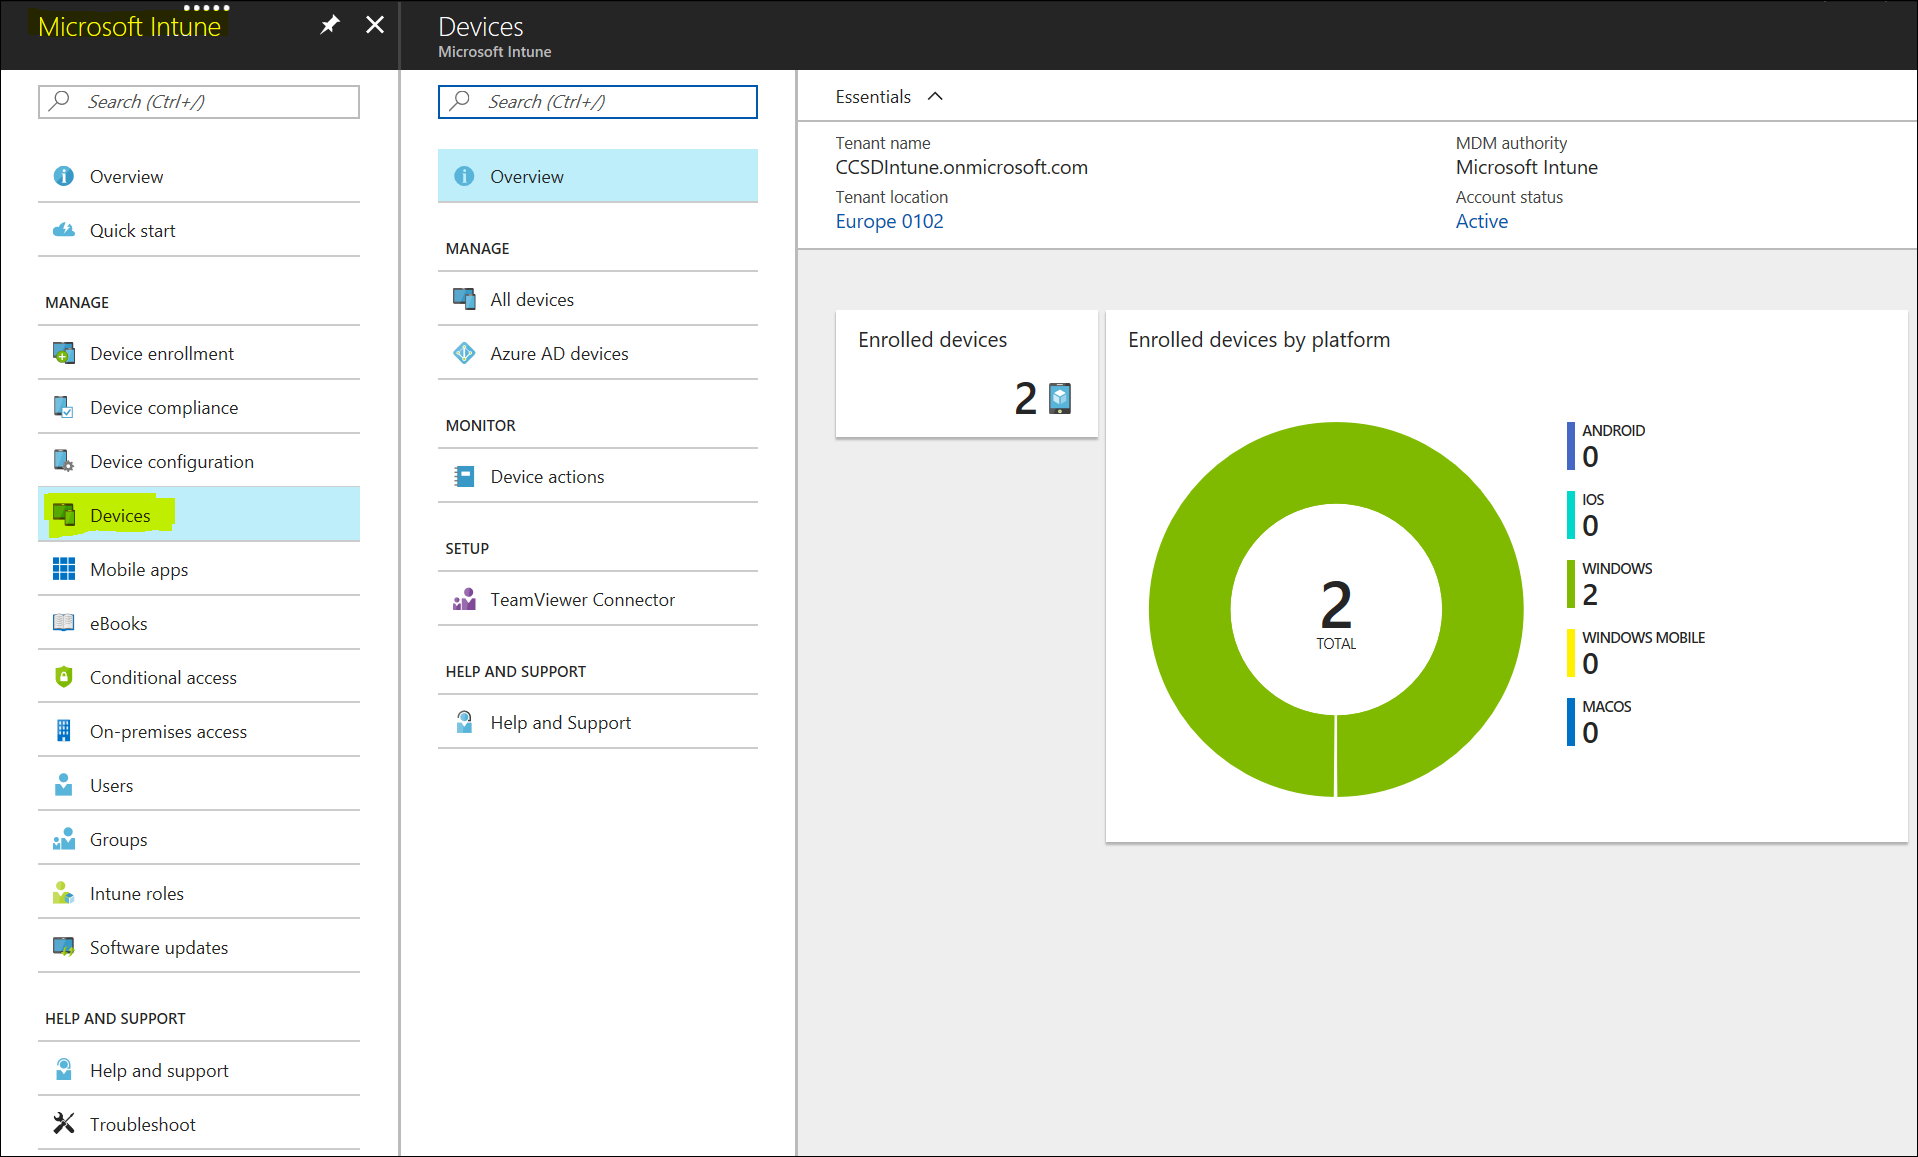The width and height of the screenshot is (1918, 1157).
Task: Click the Mobile apps grid icon
Action: tap(64, 569)
